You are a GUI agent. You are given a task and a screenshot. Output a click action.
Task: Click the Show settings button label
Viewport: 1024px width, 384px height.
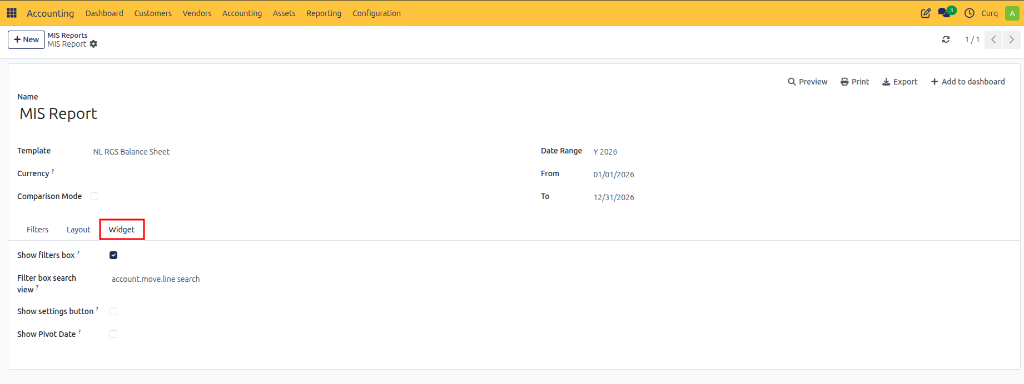(56, 312)
